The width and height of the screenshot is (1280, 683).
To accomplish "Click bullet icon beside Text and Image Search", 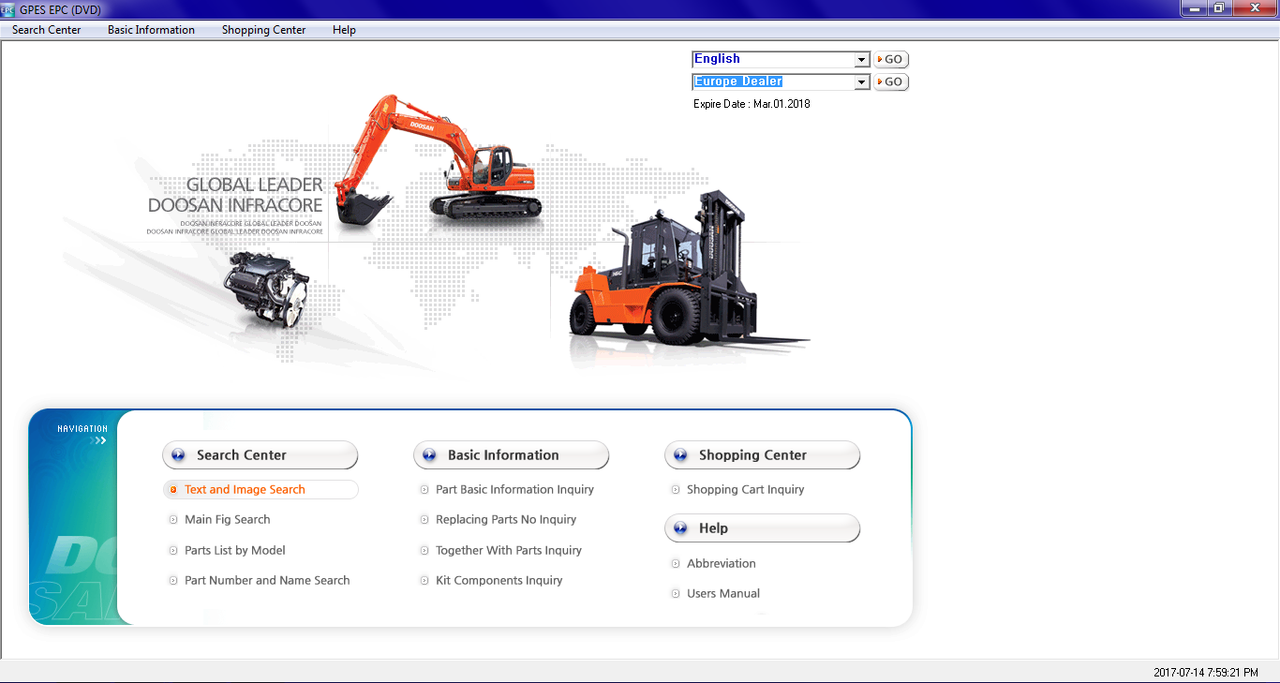I will click(174, 490).
